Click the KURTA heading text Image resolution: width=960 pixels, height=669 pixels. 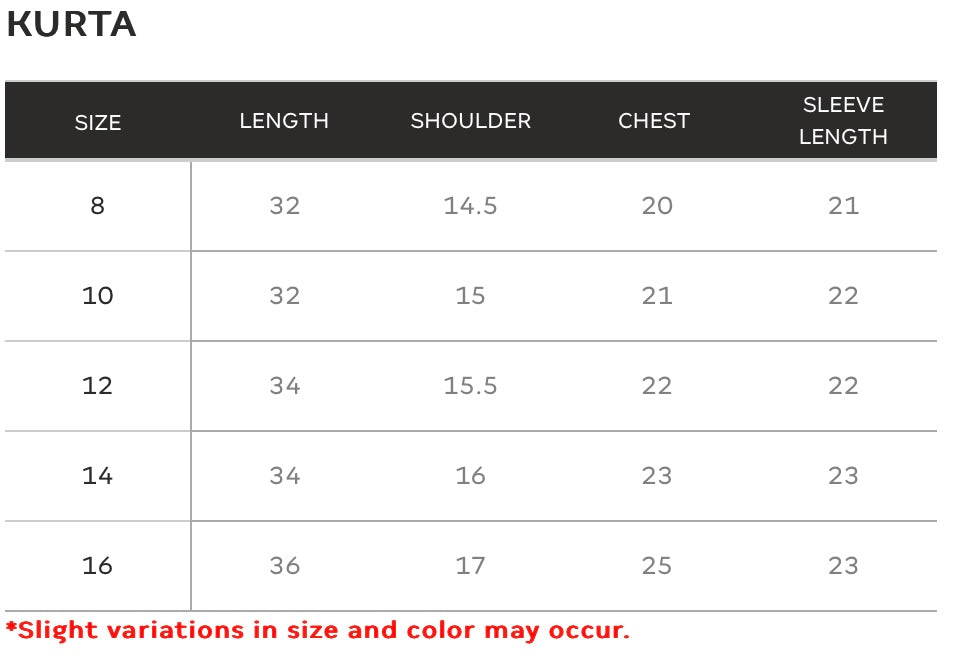click(71, 24)
